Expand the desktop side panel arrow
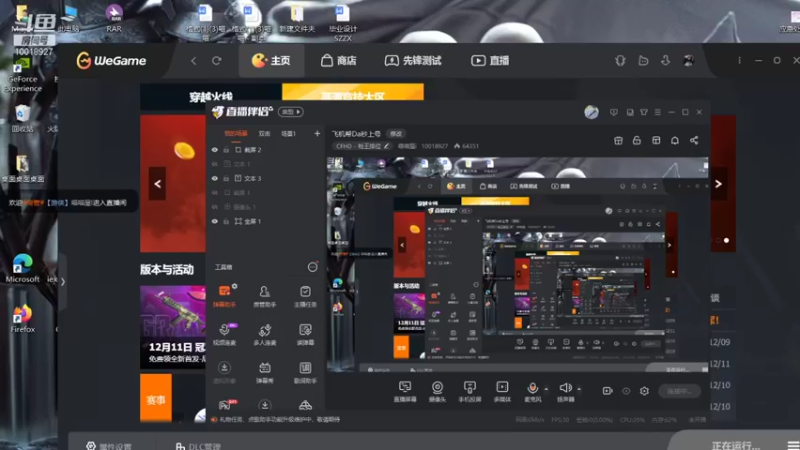 click(63, 282)
